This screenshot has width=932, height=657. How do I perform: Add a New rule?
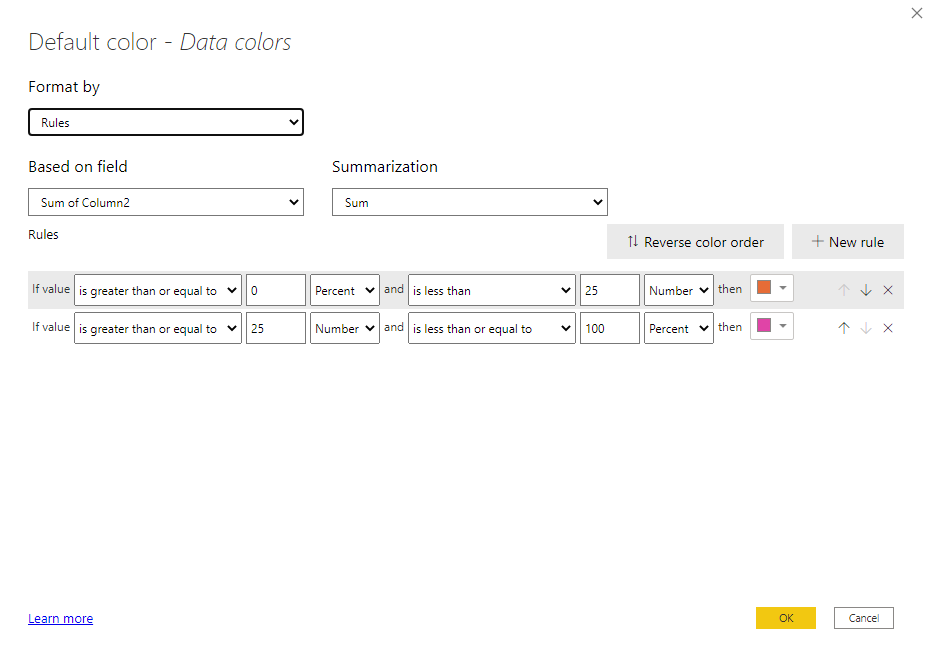[x=848, y=241]
